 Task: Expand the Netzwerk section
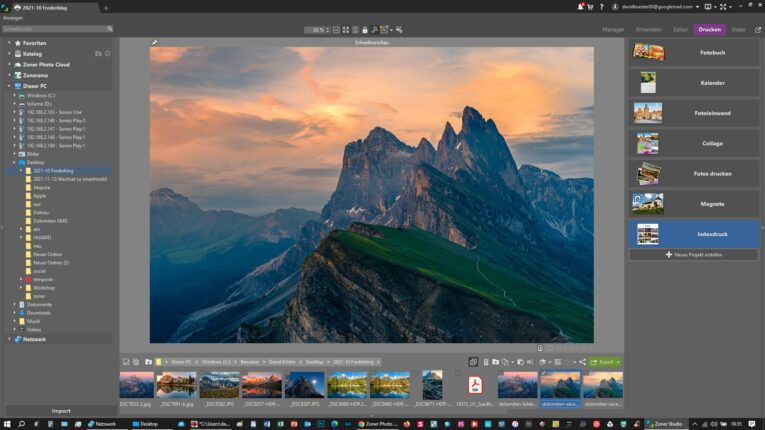point(9,339)
